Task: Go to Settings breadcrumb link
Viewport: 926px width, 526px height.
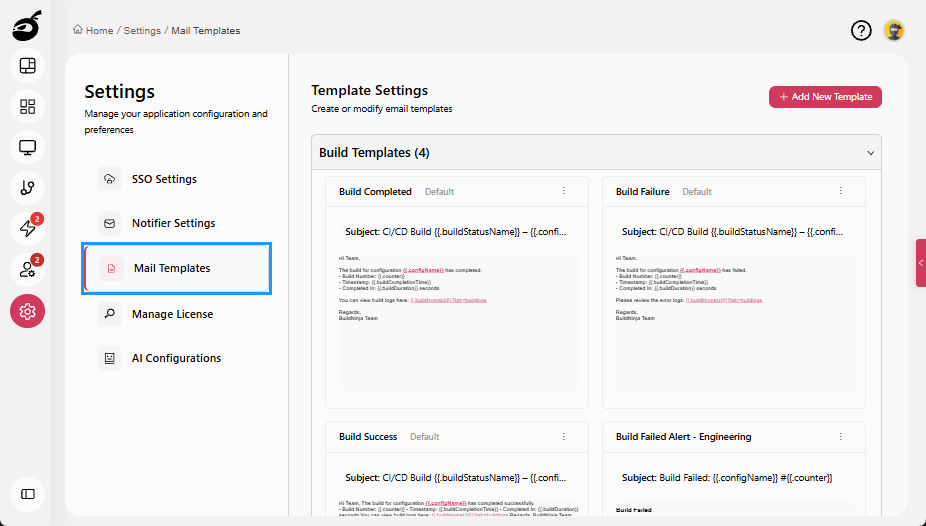Action: click(x=142, y=31)
